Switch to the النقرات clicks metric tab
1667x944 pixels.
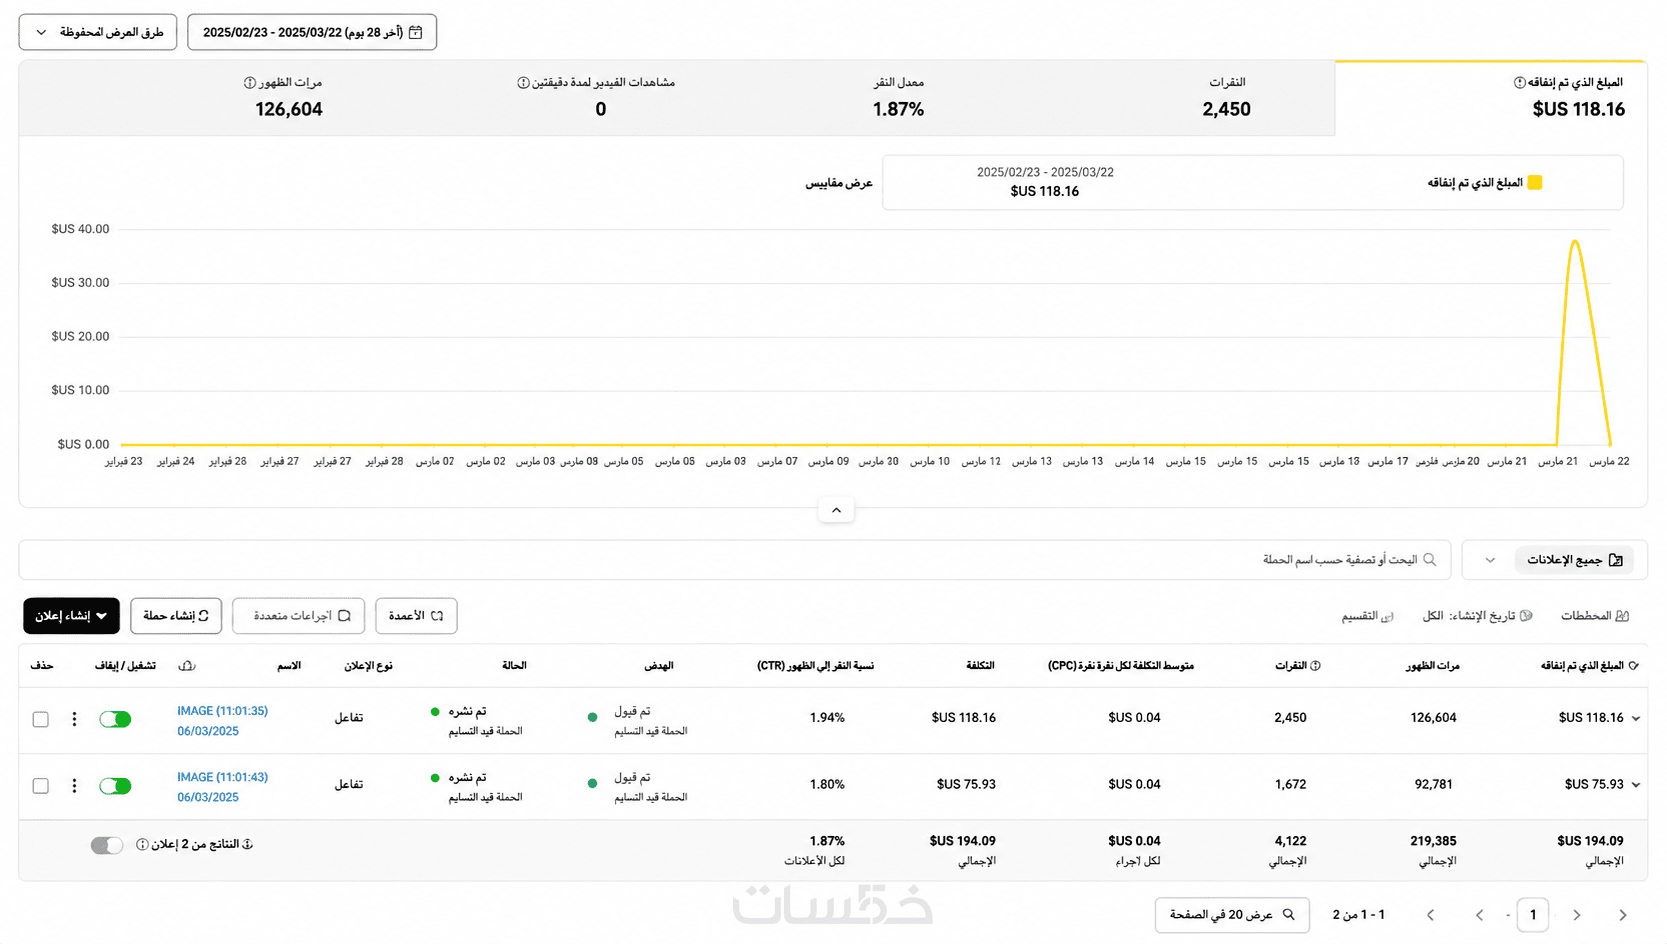1227,97
